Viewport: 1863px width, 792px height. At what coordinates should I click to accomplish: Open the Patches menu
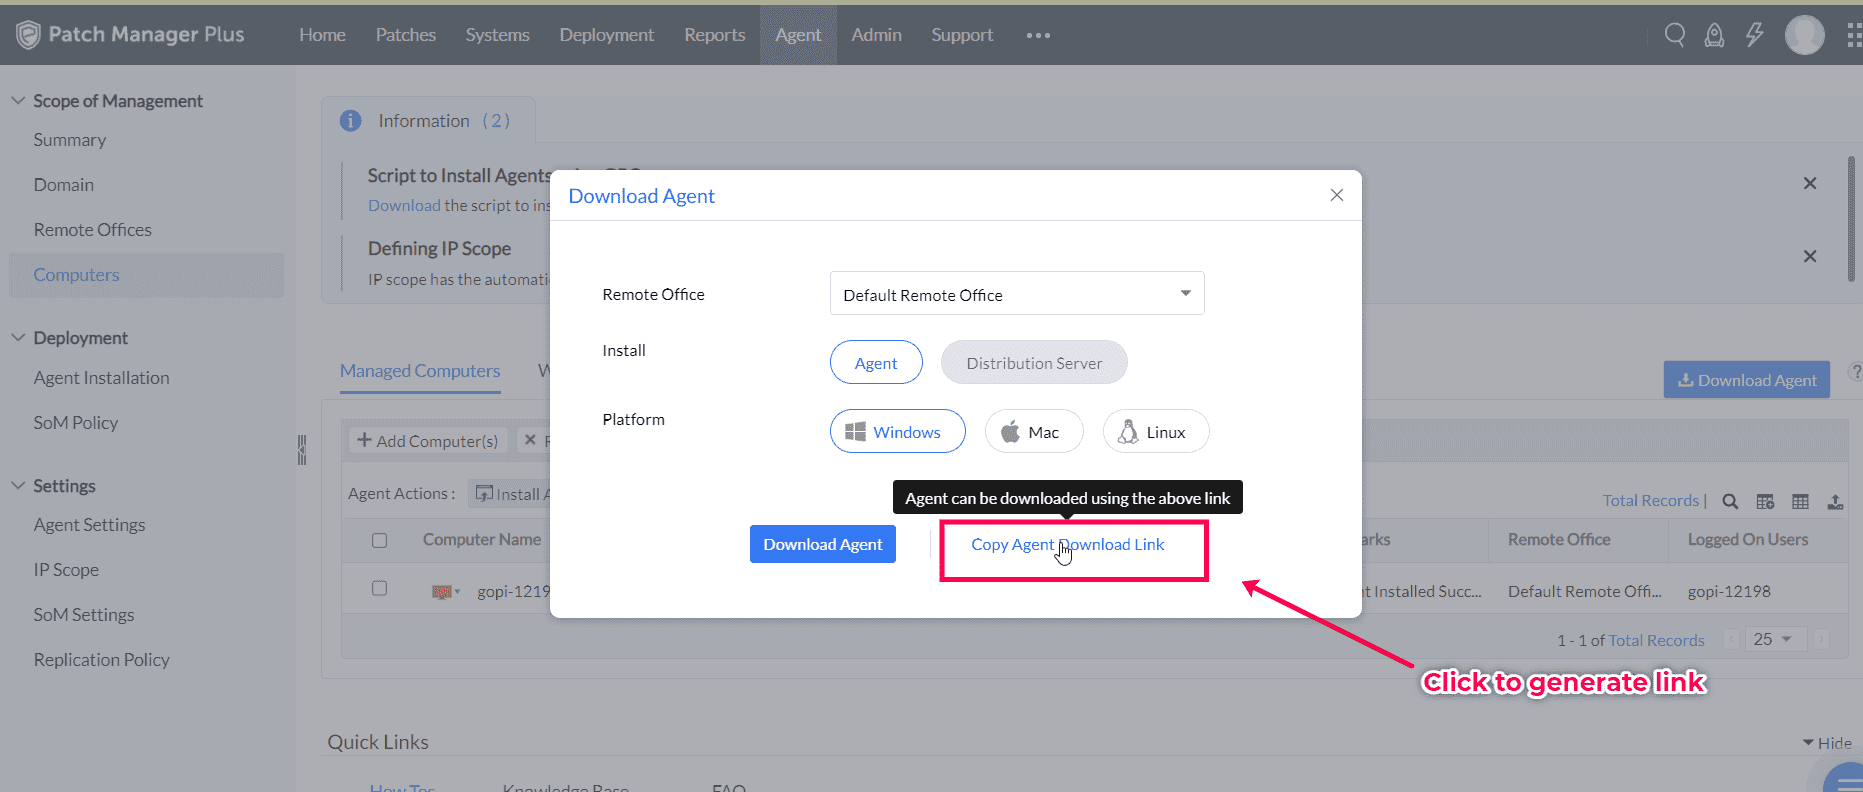click(406, 35)
